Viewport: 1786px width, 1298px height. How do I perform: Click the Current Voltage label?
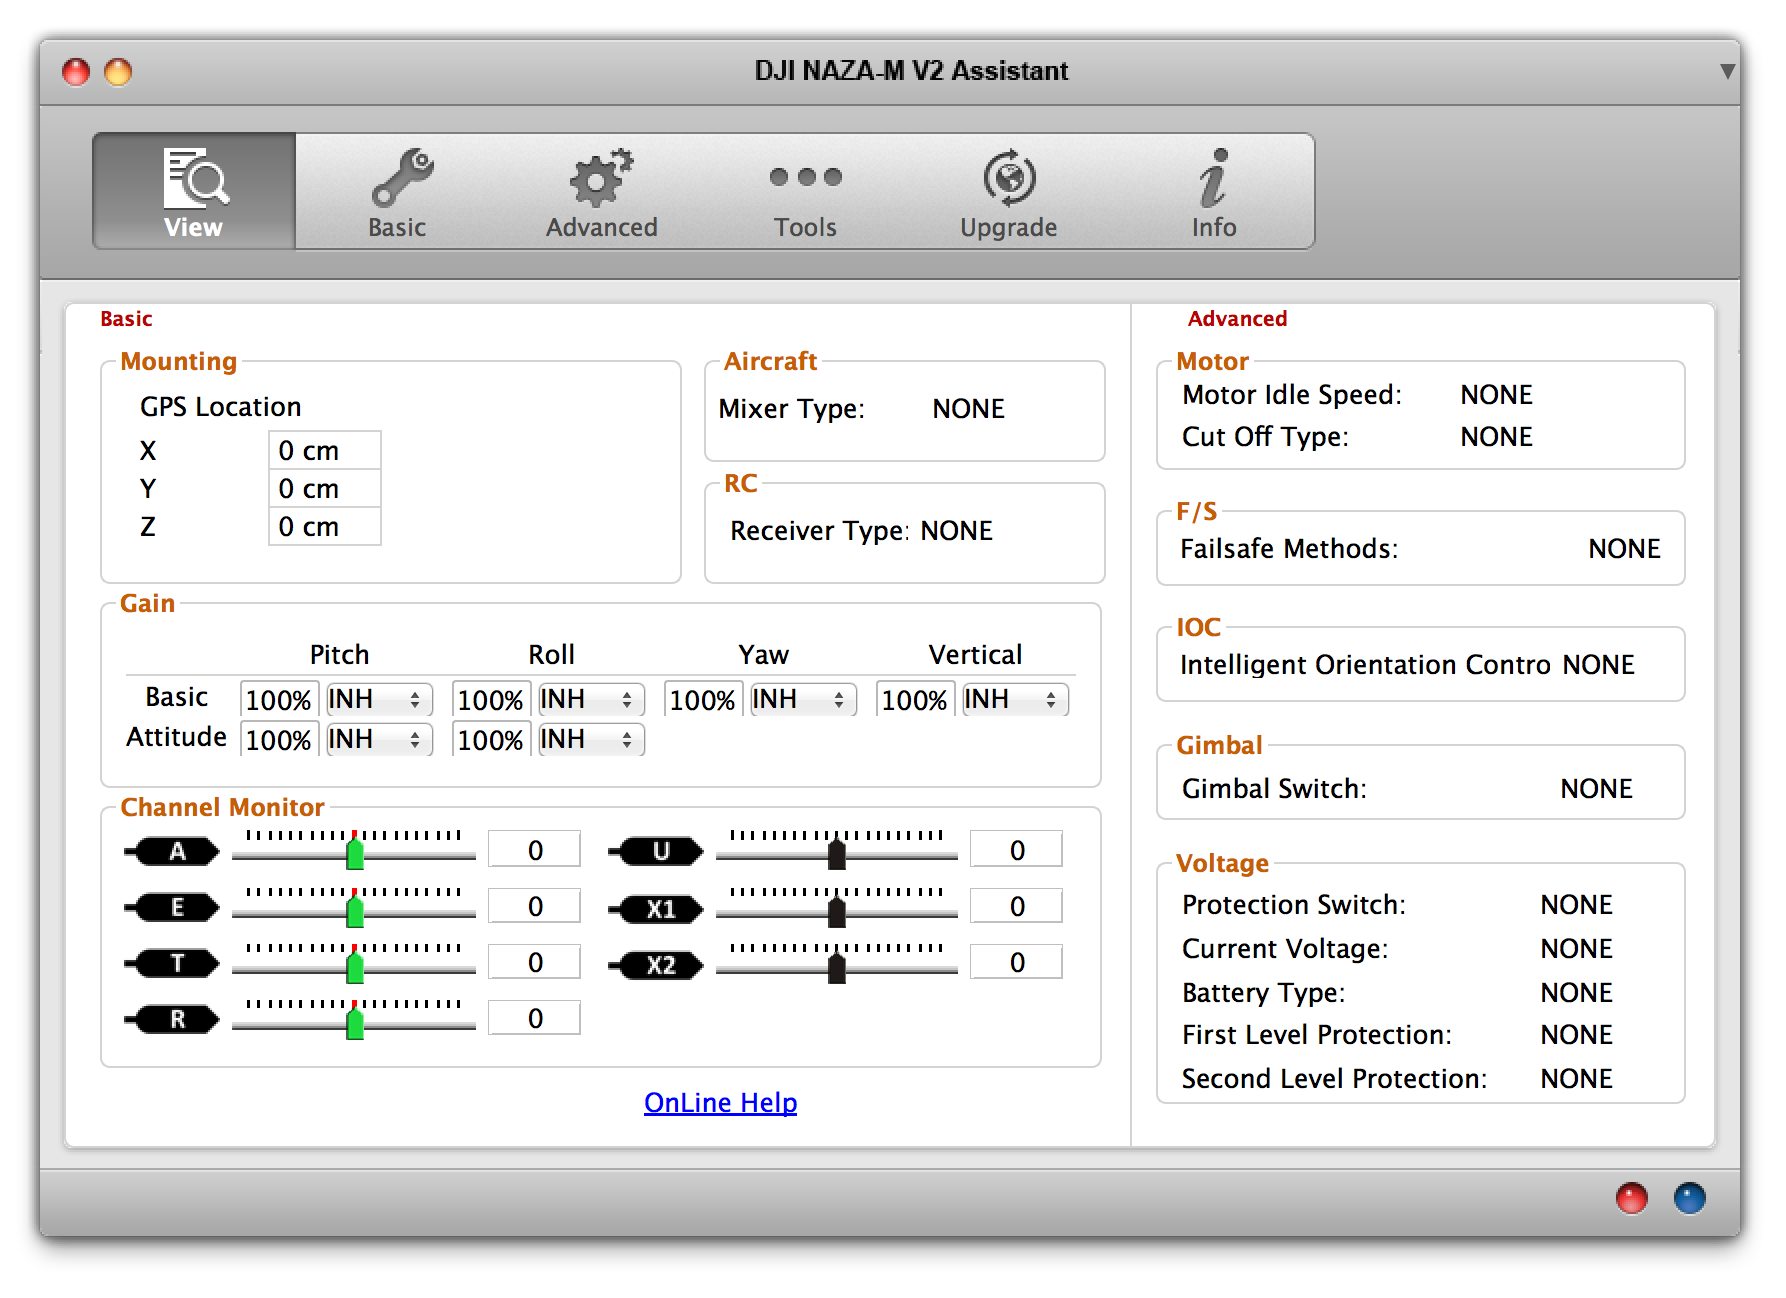(1285, 949)
